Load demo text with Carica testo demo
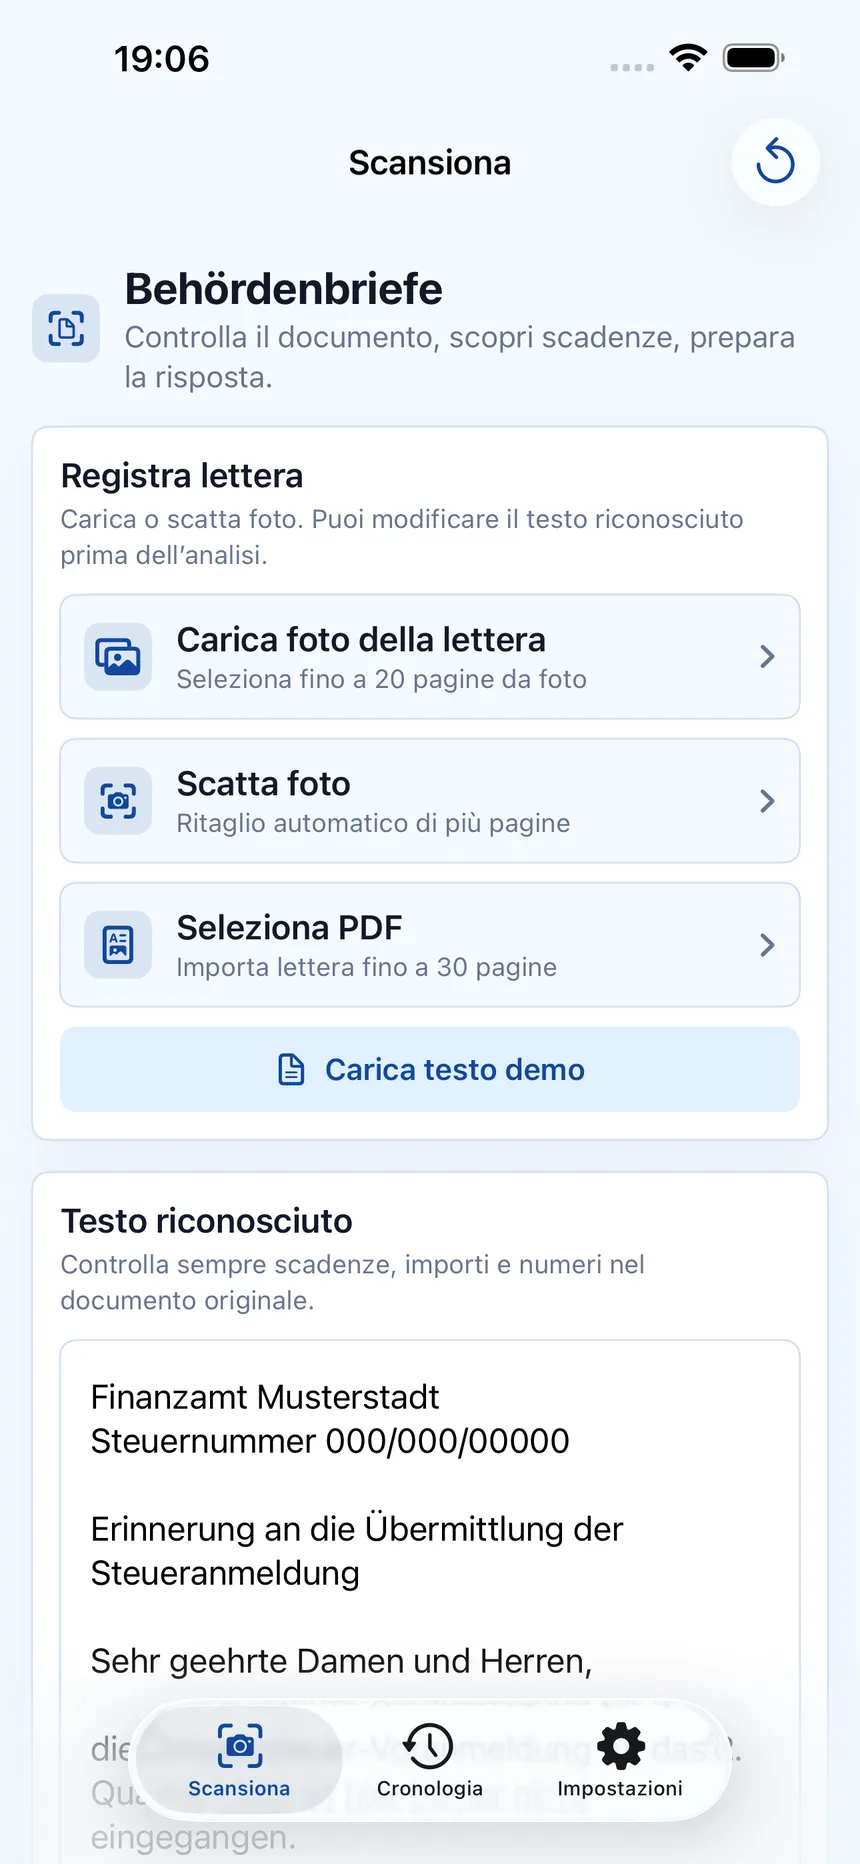 [x=430, y=1069]
